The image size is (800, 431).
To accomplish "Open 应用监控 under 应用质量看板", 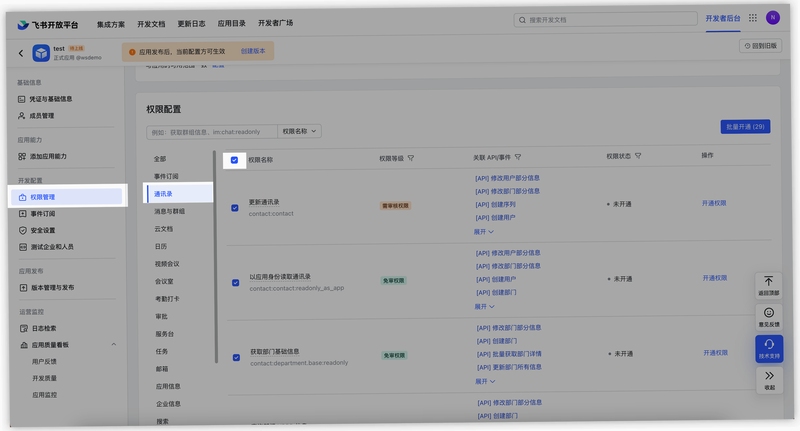I will coord(45,395).
